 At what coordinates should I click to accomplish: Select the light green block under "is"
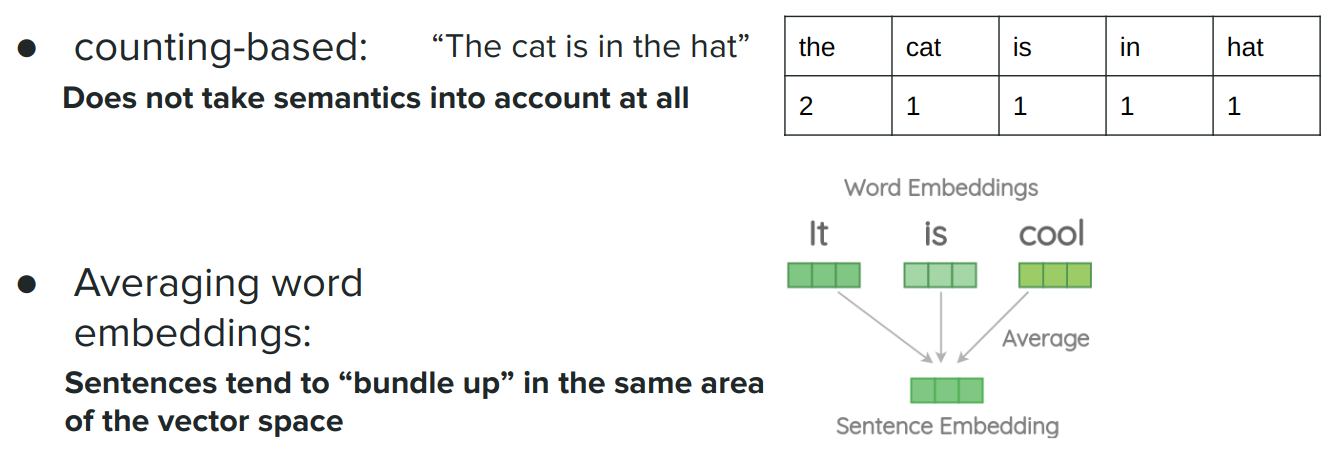click(939, 275)
